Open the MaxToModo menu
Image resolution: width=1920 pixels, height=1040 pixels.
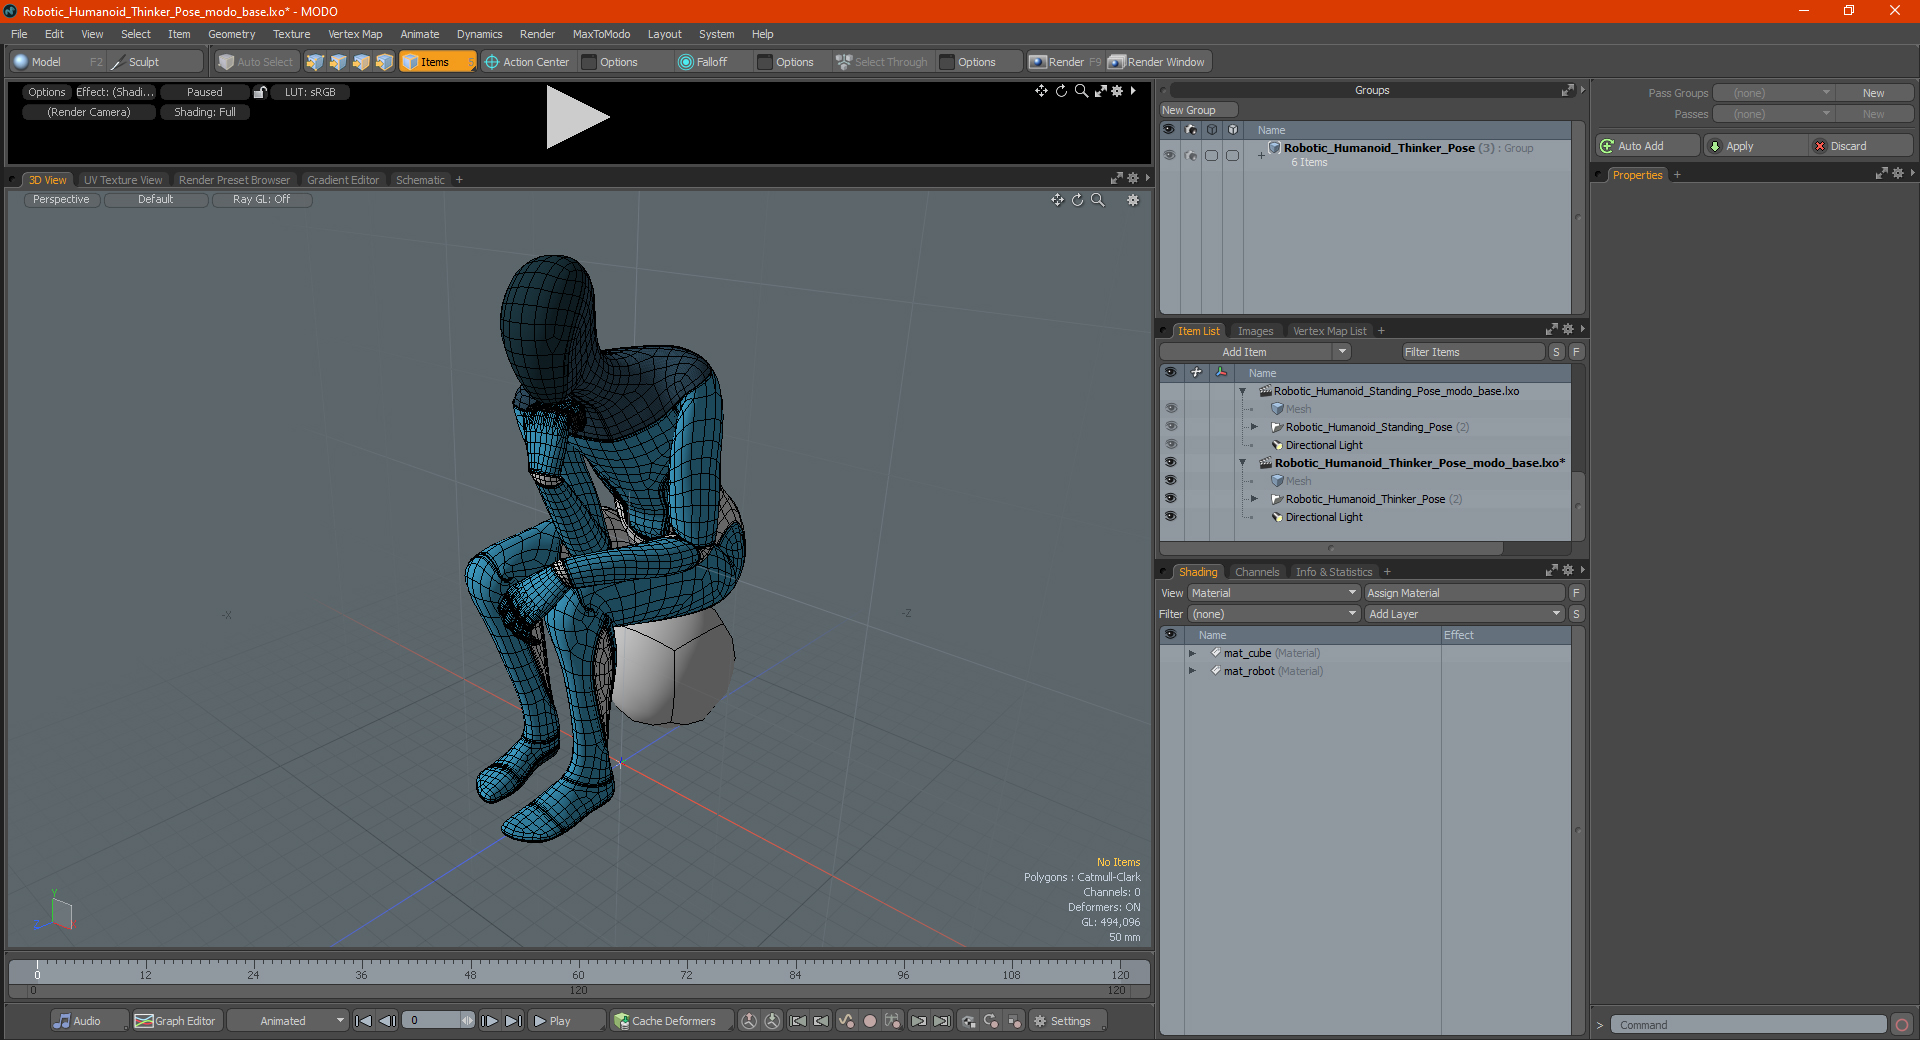click(601, 34)
